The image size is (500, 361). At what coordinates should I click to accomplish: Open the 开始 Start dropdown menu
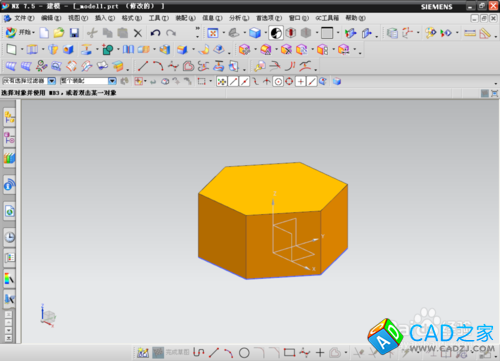tap(20, 32)
